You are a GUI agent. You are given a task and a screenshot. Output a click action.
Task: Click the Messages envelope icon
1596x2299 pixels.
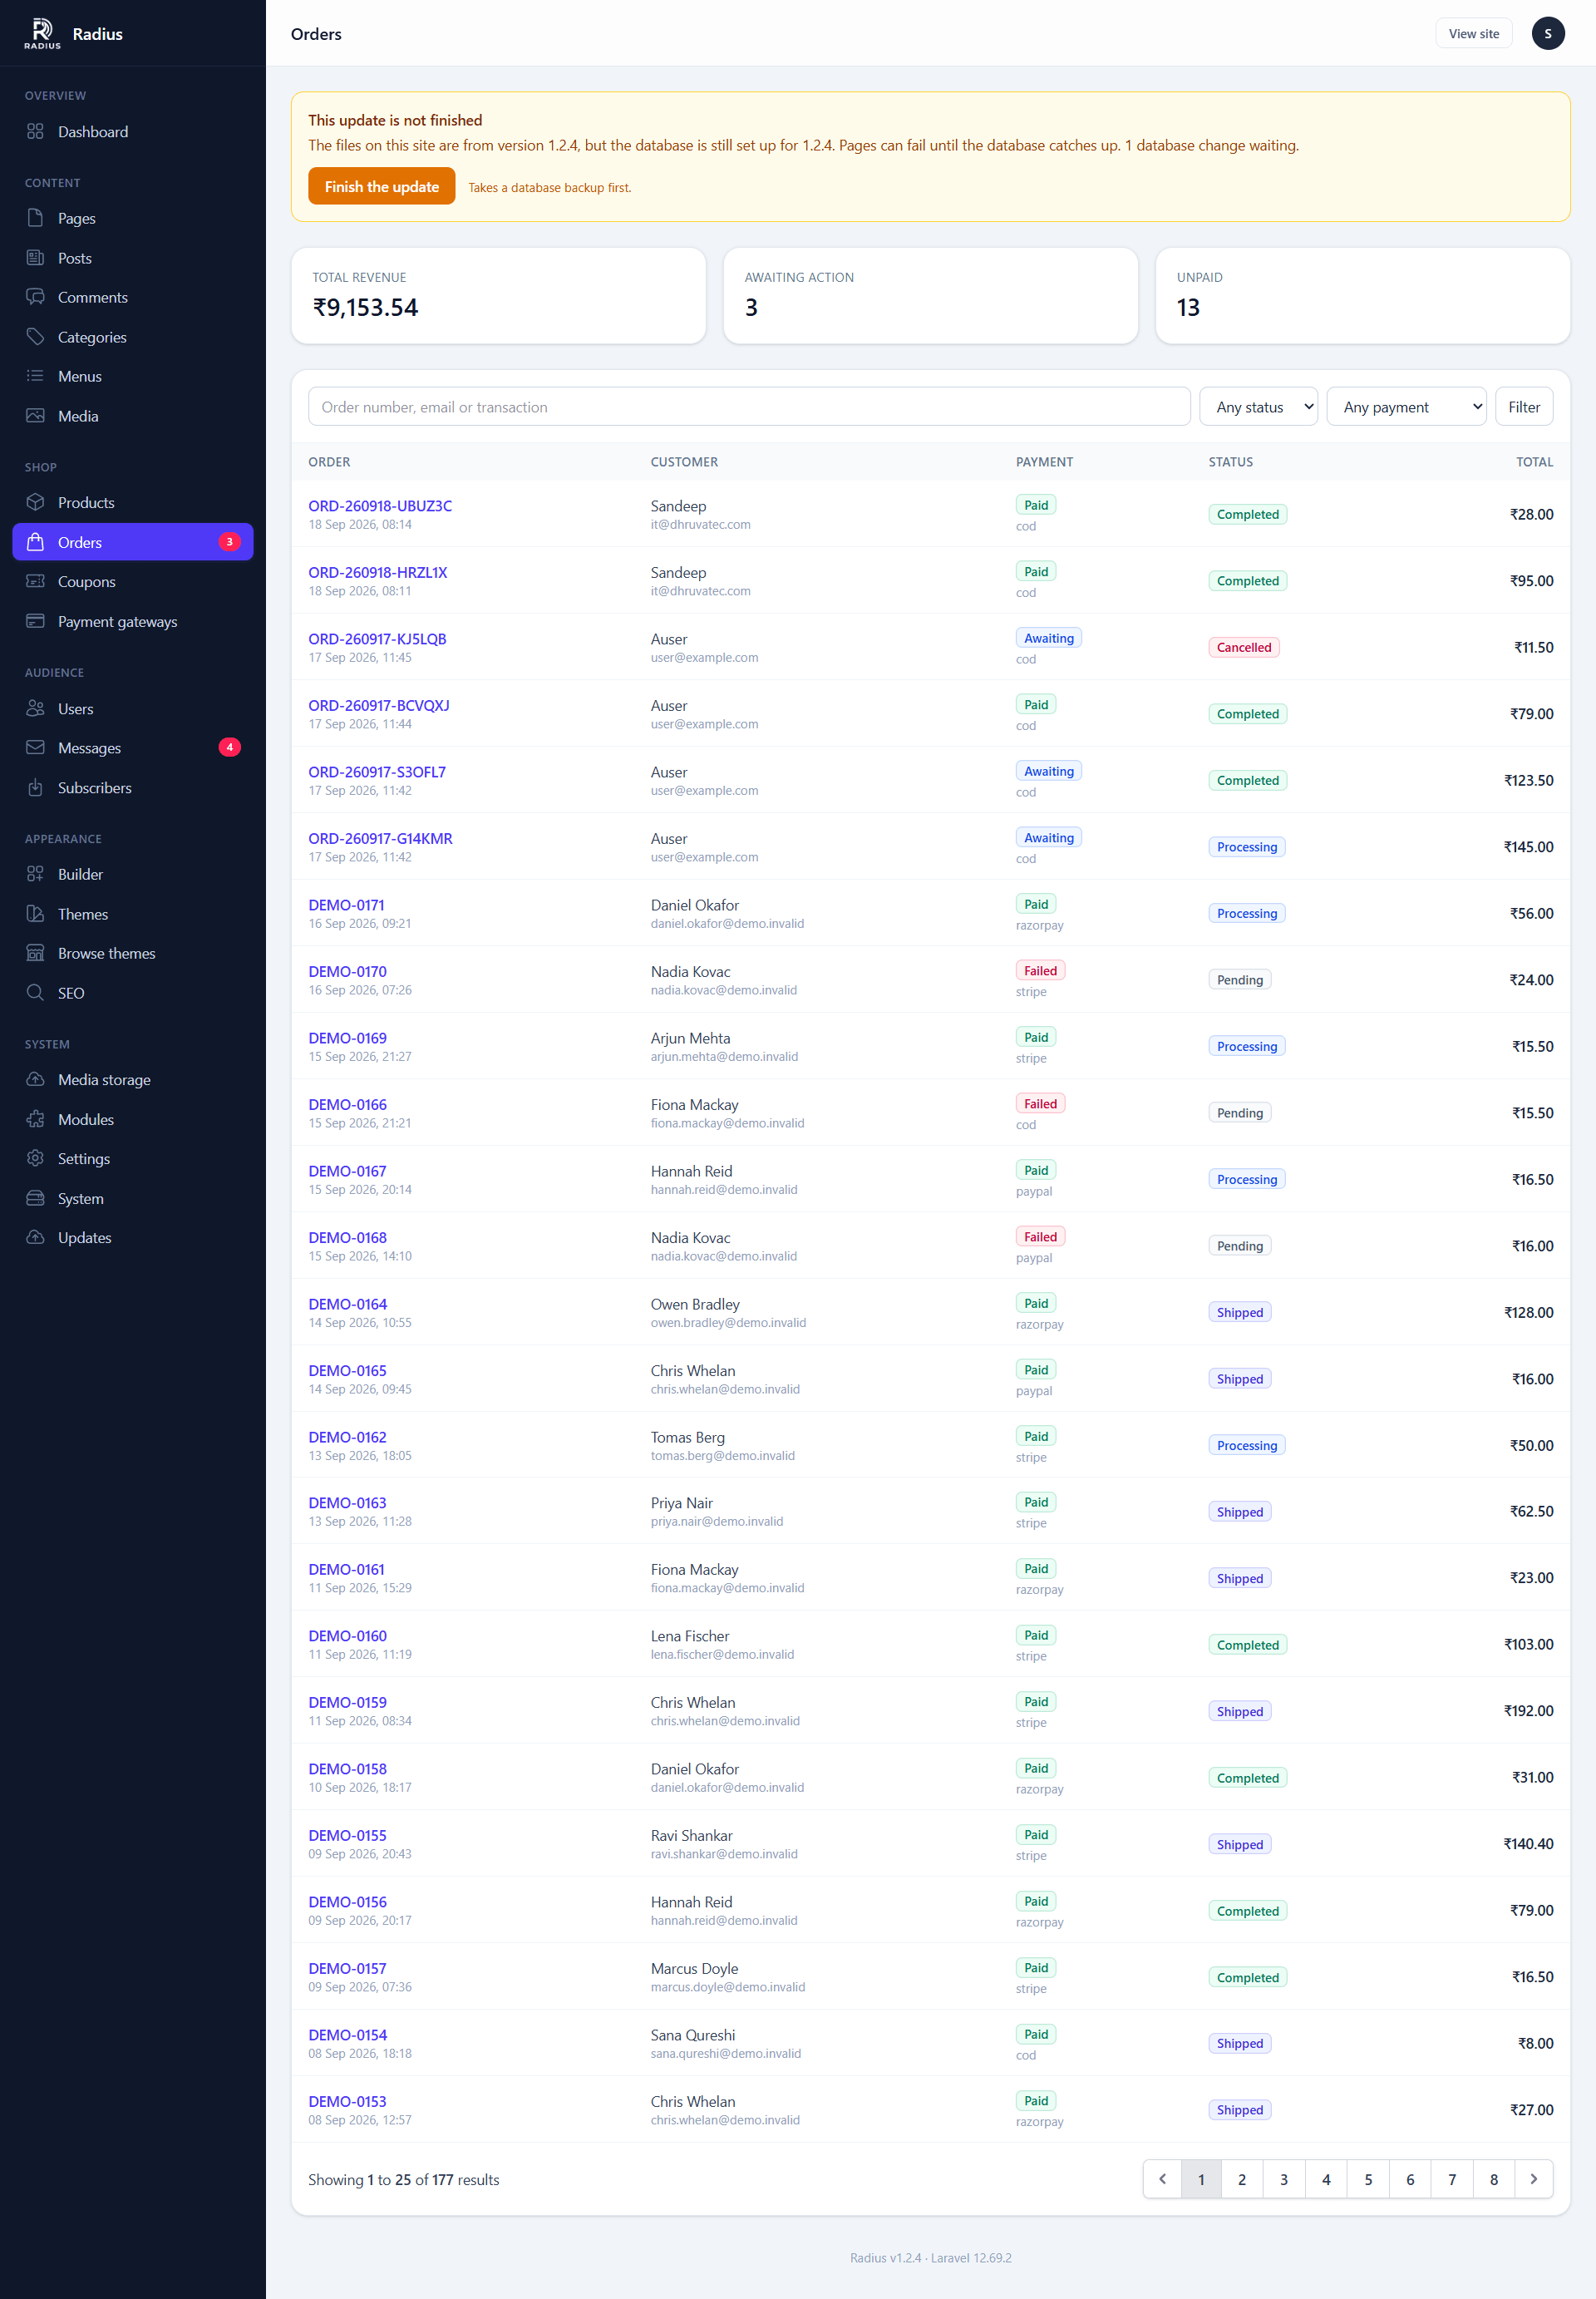[x=35, y=747]
